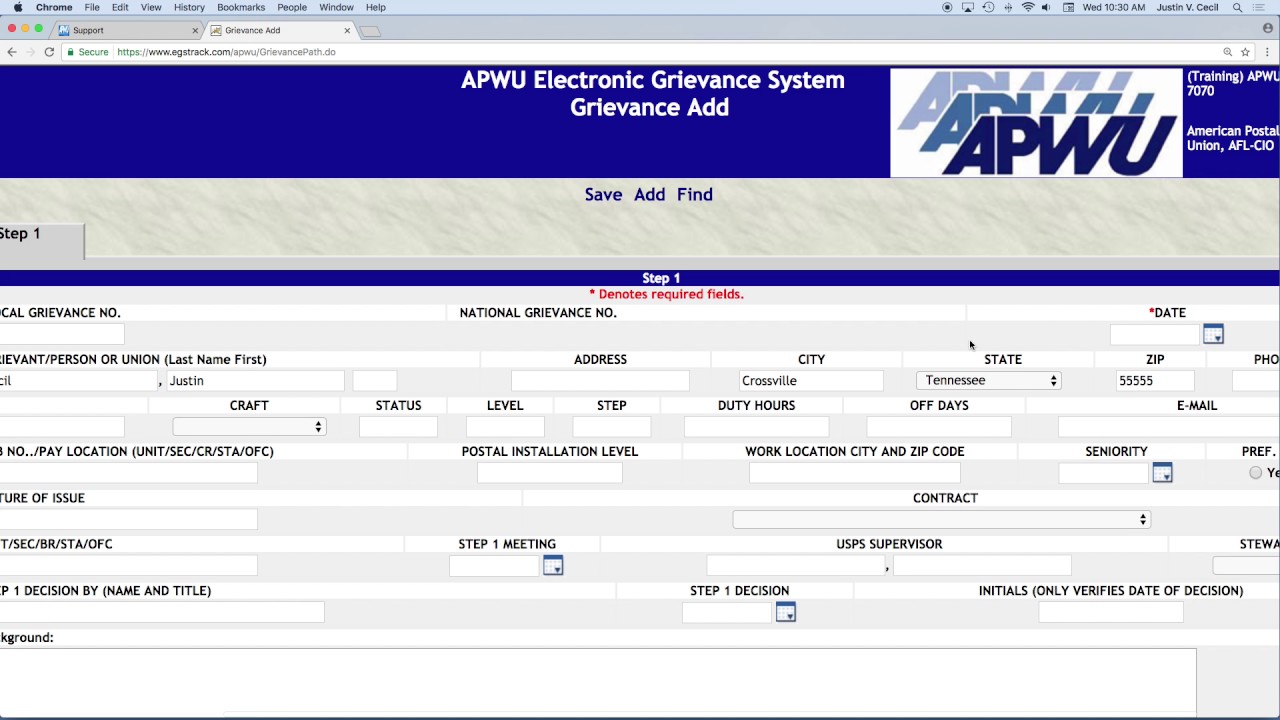This screenshot has height=720, width=1280.
Task: Open the History menu
Action: (x=189, y=7)
